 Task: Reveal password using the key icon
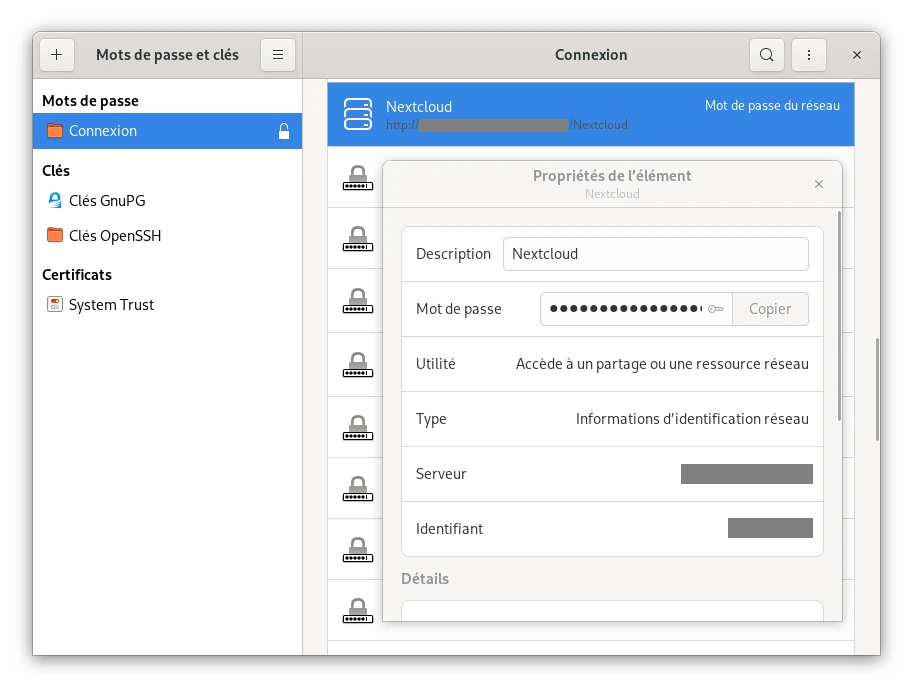pyautogui.click(x=716, y=309)
